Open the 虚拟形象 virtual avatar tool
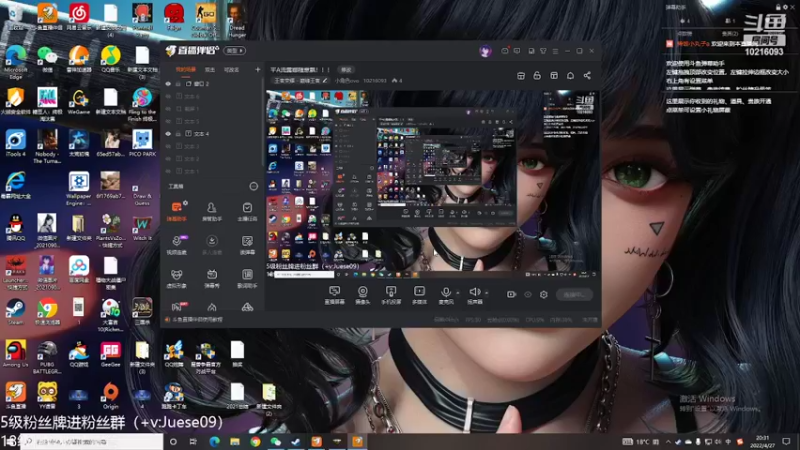The width and height of the screenshot is (800, 450). pyautogui.click(x=177, y=278)
